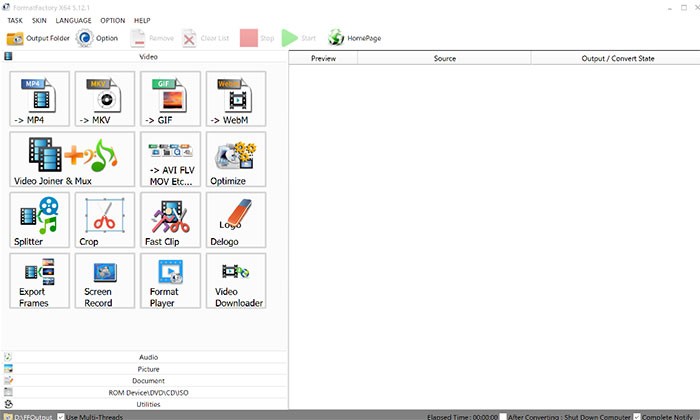
Task: Expand the Audio category section
Action: pos(147,356)
